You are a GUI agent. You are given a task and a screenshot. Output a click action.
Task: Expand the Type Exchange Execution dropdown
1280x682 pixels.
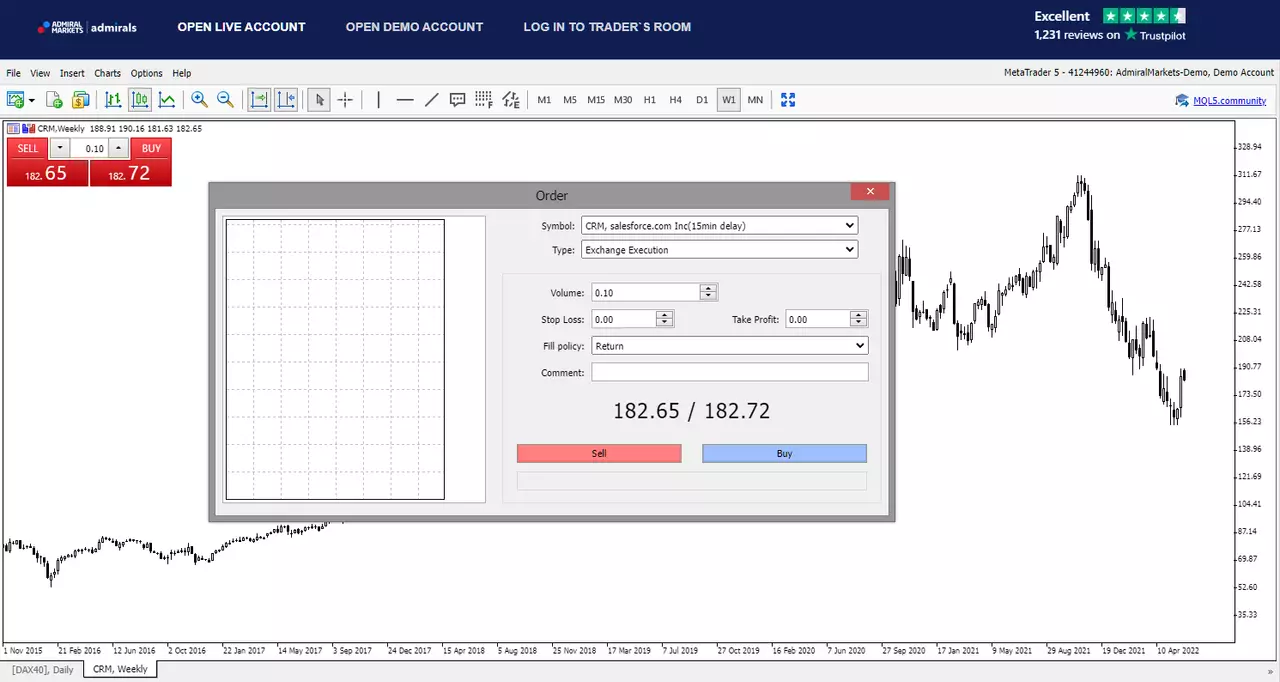(719, 250)
